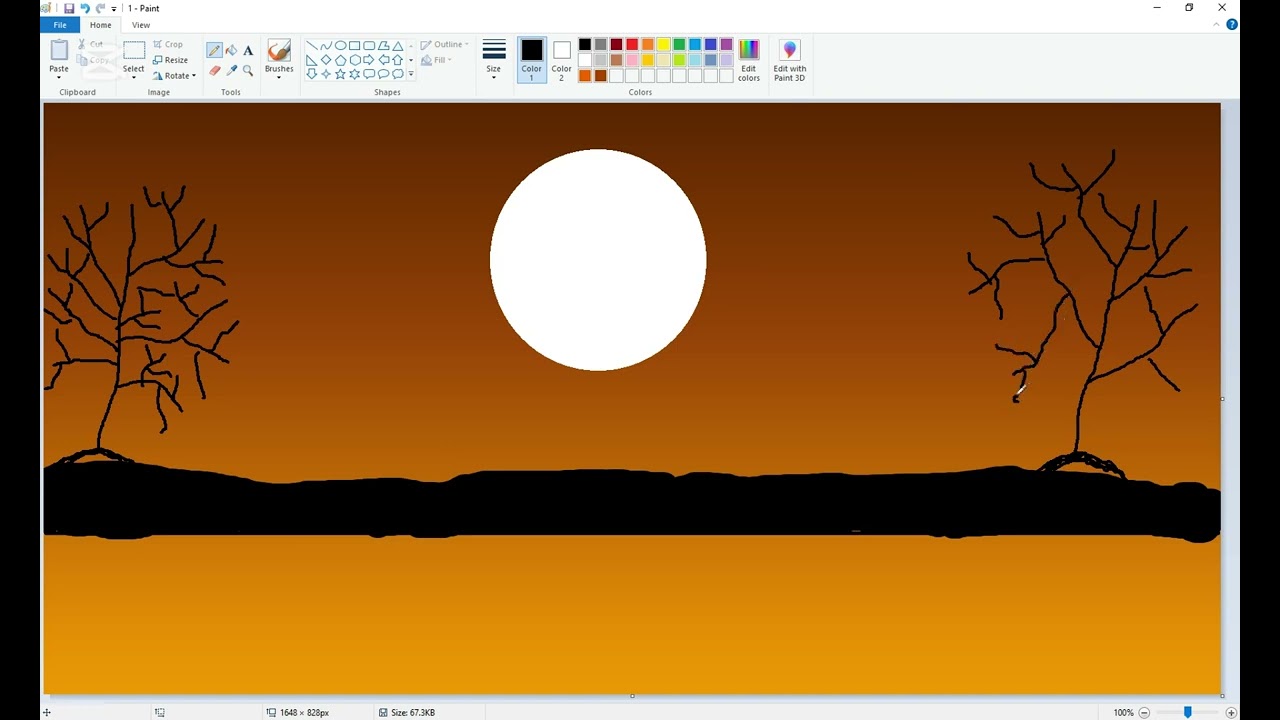Click the Edit with Paint 3D button
Screen dimensions: 1280x720
(789, 60)
